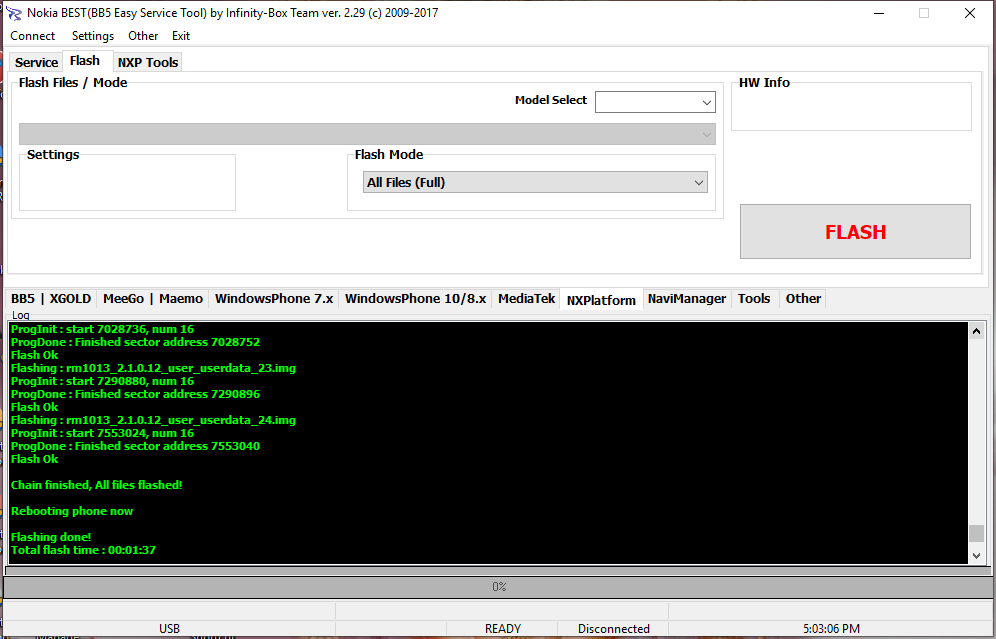Select the NXPlatform tab
Screen dimensions: 996x639
coord(601,300)
